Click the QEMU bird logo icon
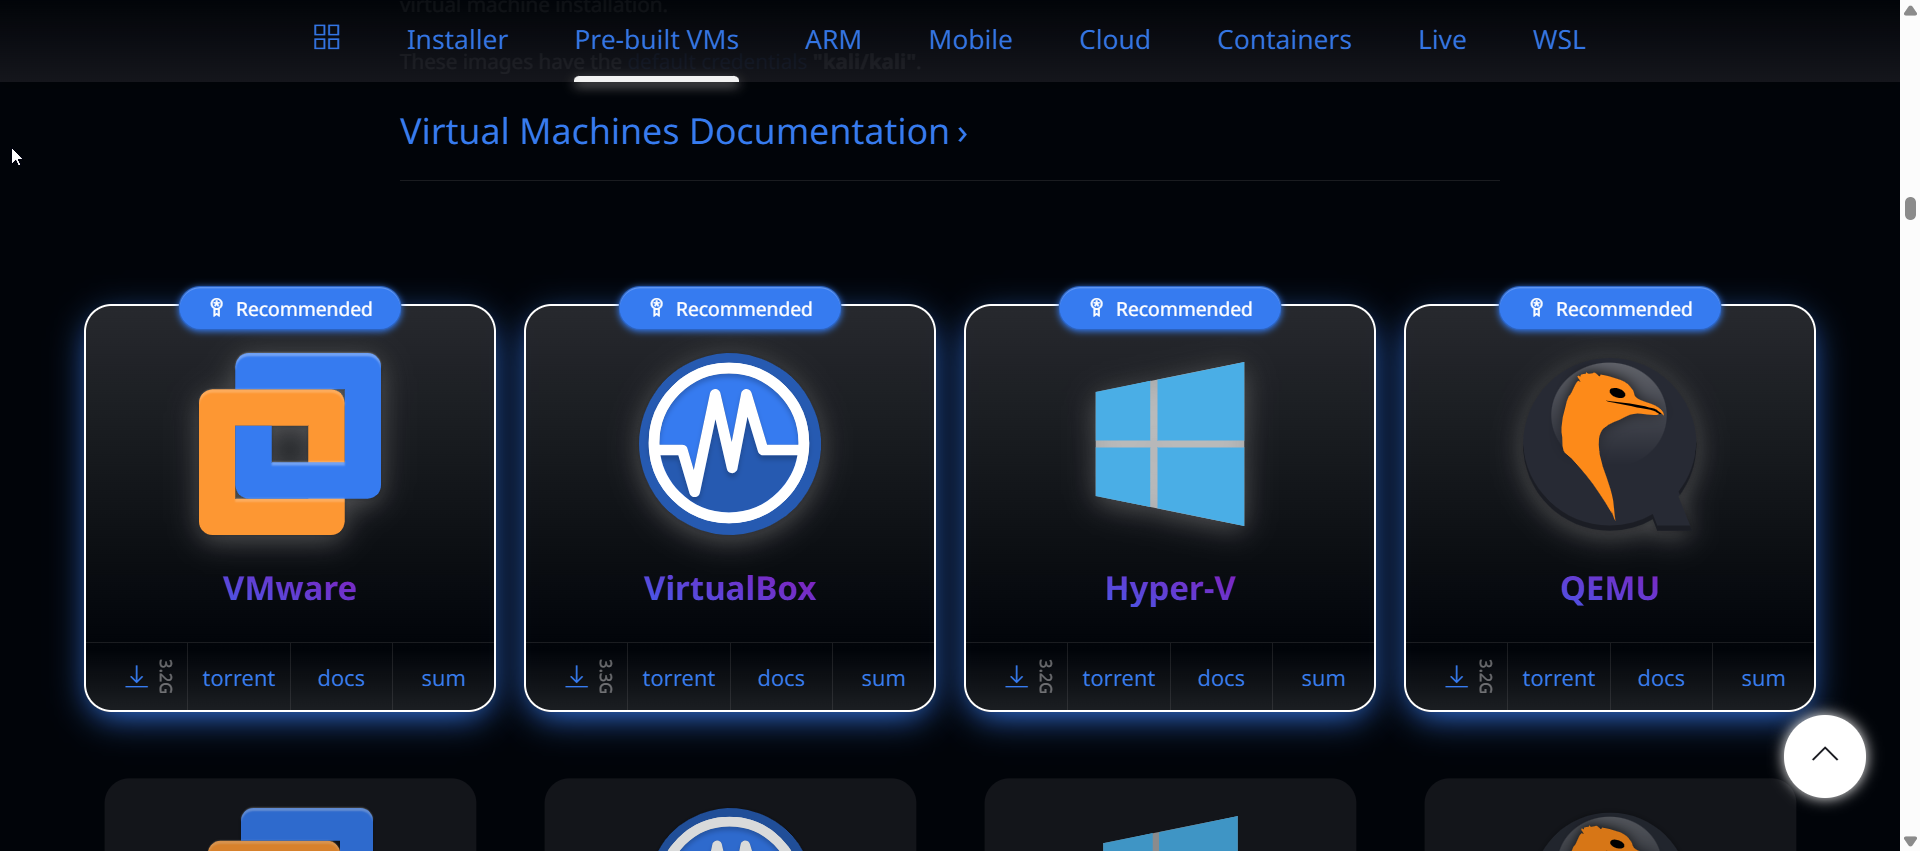This screenshot has width=1920, height=851. coord(1610,446)
